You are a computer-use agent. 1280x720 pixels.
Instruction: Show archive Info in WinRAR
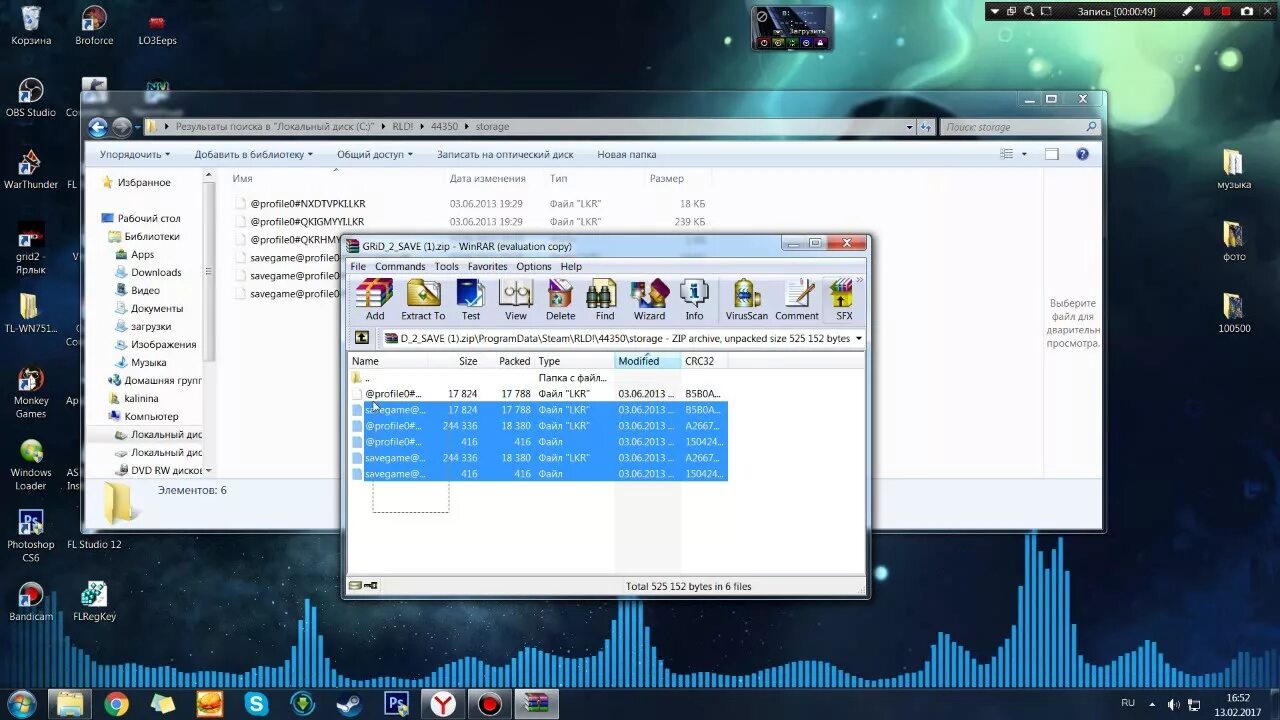(694, 300)
